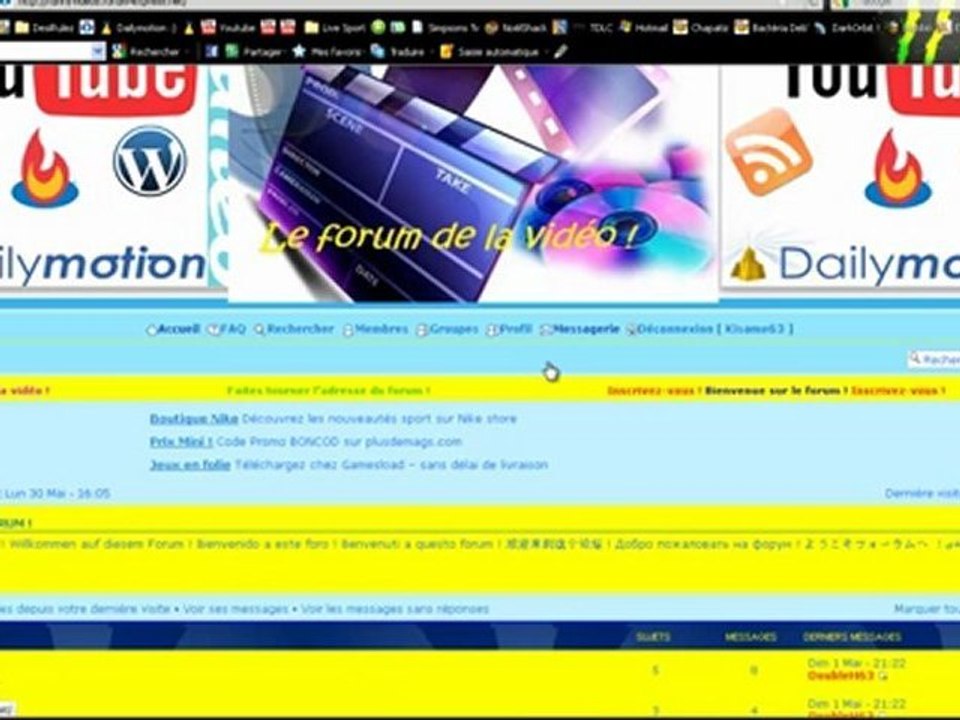The height and width of the screenshot is (720, 960).
Task: Click the YouTube logo in the left banner
Action: click(x=98, y=90)
